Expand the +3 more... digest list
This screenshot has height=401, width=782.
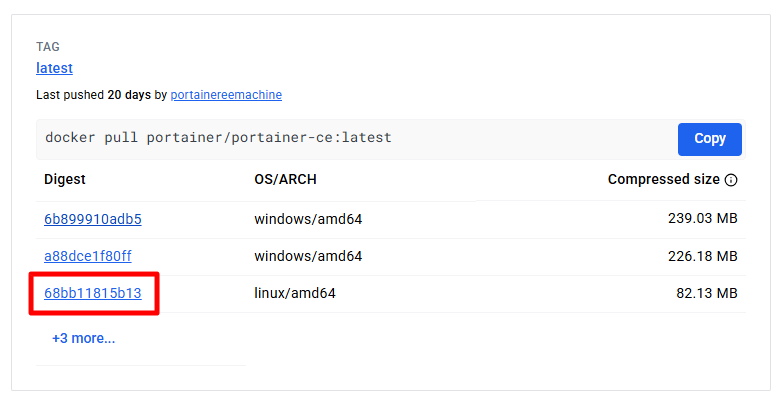[83, 338]
